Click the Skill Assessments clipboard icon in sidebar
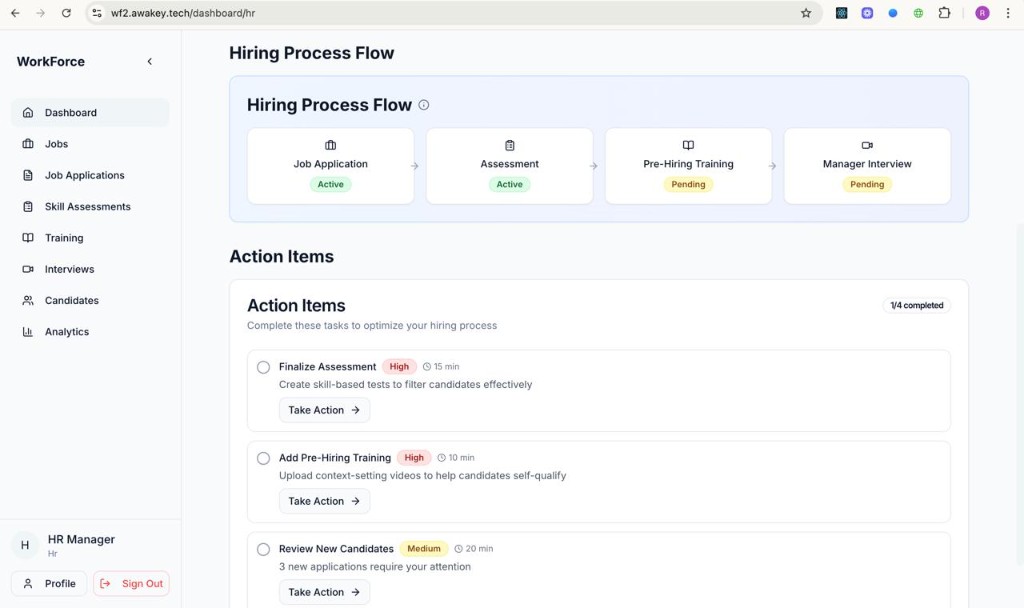1024x608 pixels. tap(28, 206)
